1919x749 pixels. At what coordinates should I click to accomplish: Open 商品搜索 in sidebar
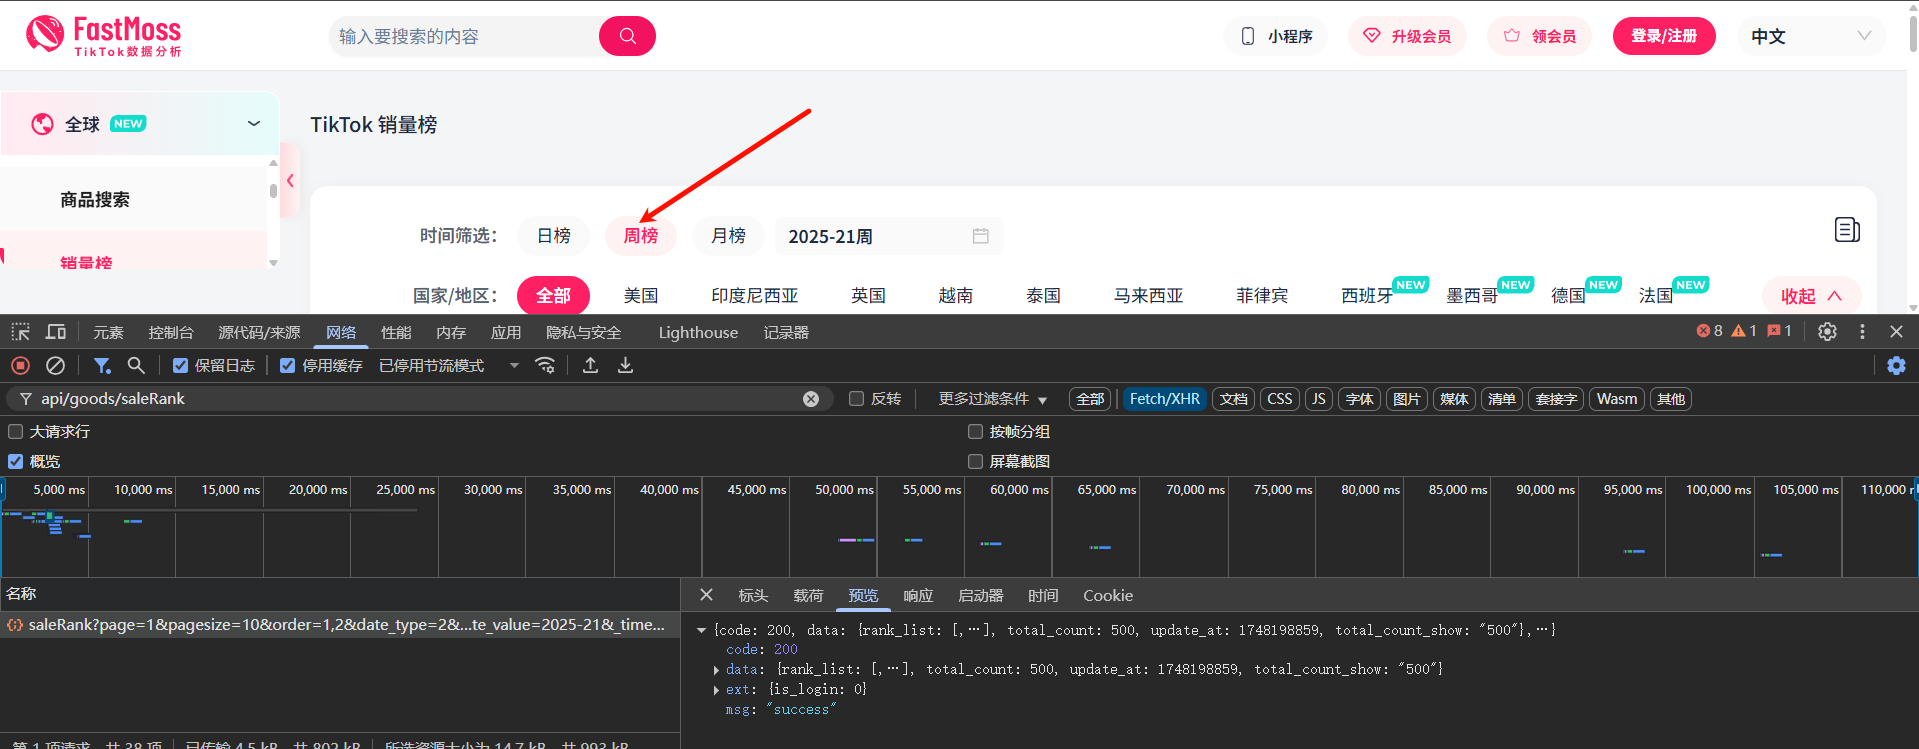[x=95, y=200]
